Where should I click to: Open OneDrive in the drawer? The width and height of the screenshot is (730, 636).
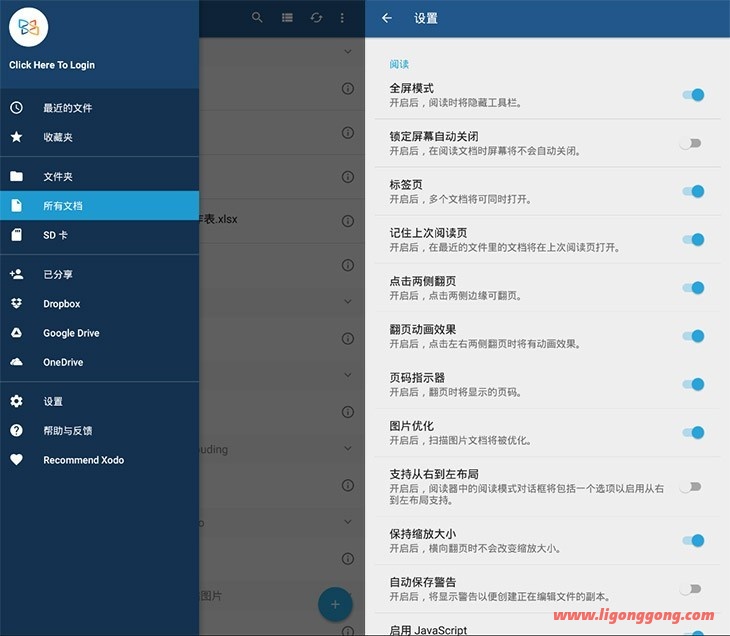point(100,362)
